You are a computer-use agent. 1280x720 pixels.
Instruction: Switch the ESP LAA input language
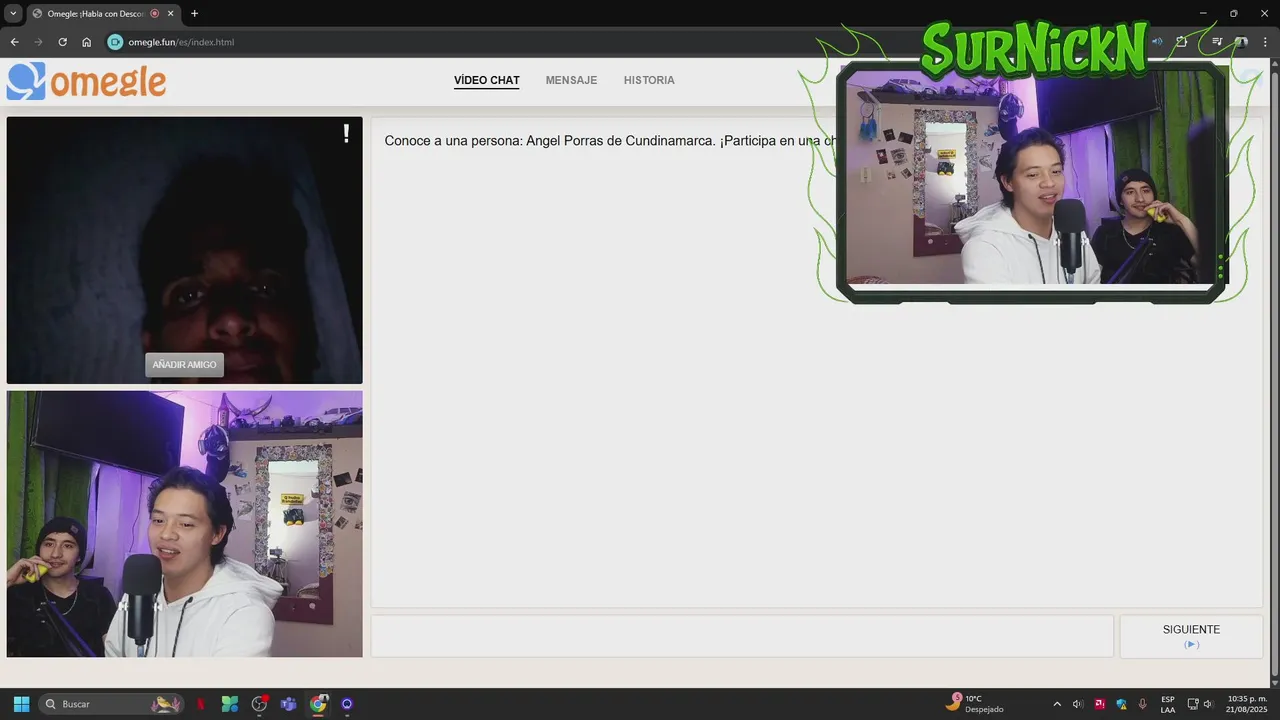(x=1168, y=704)
